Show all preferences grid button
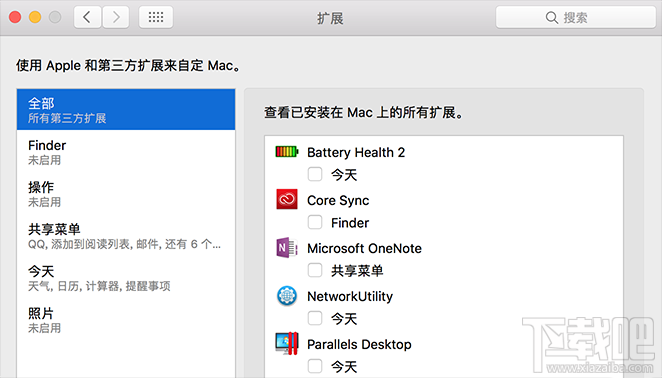The height and width of the screenshot is (378, 662). (x=156, y=17)
